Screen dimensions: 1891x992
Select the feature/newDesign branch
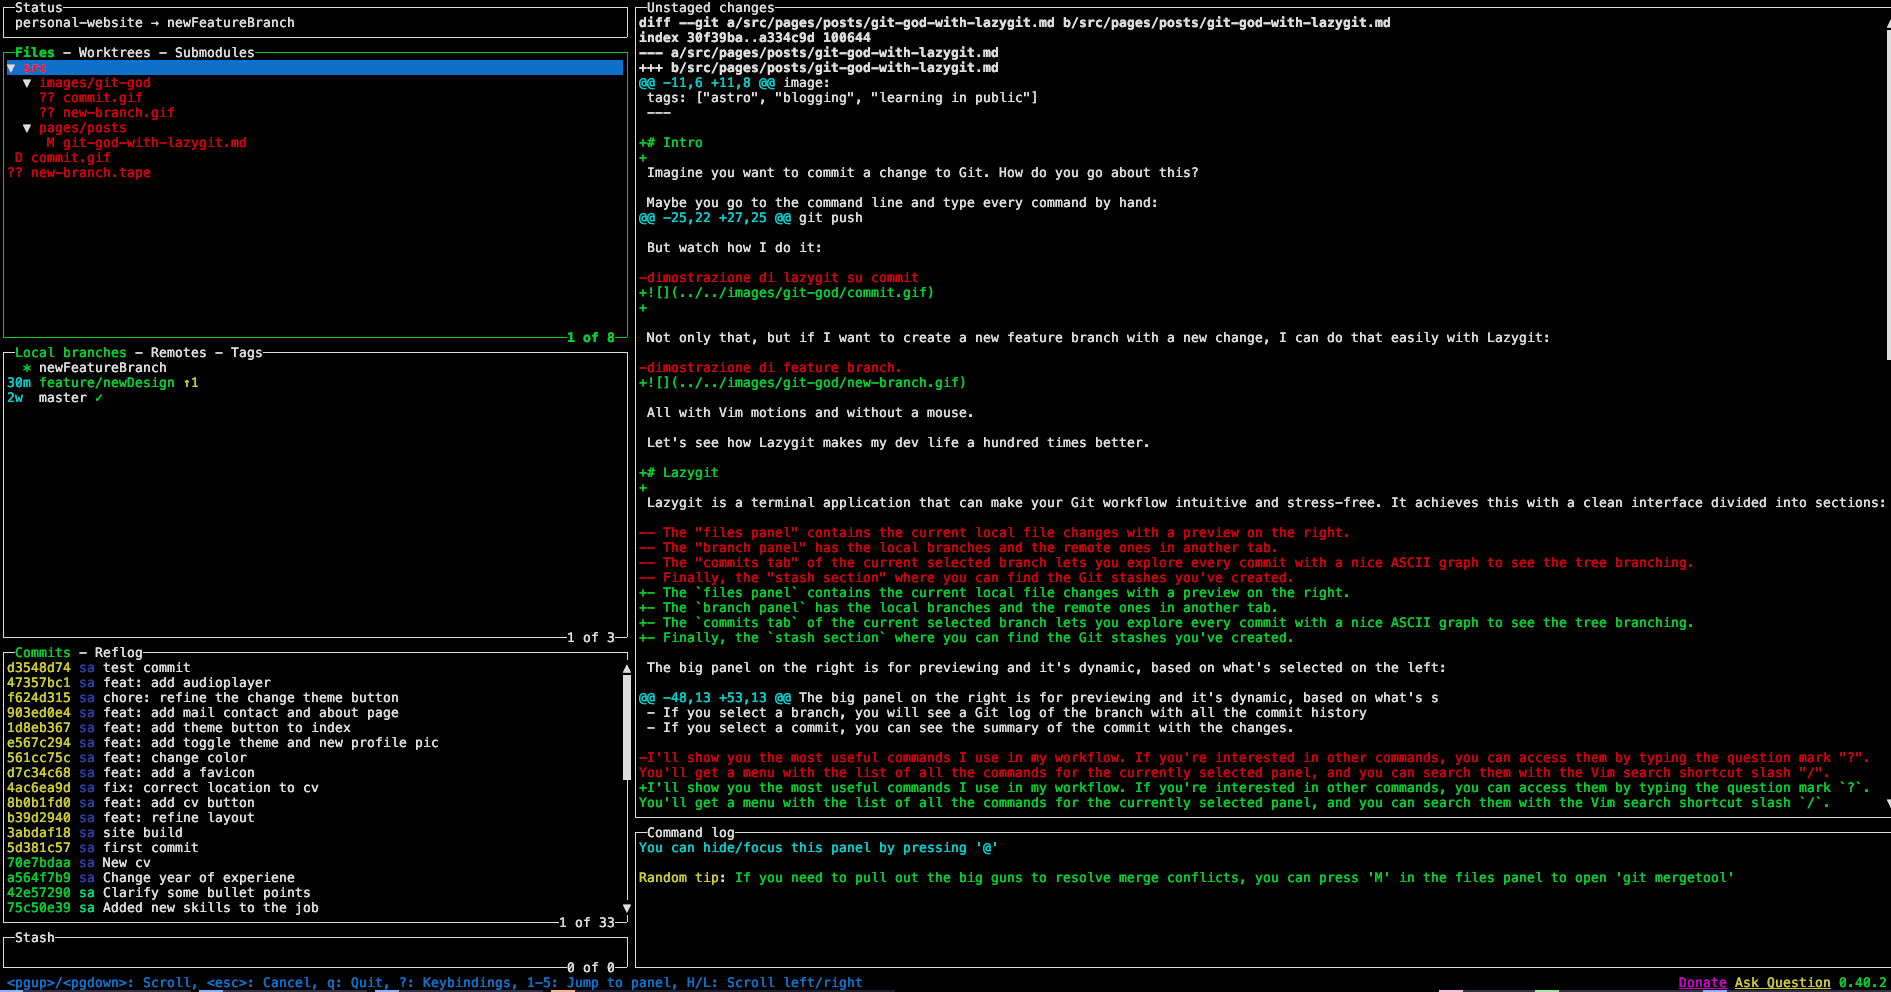106,383
